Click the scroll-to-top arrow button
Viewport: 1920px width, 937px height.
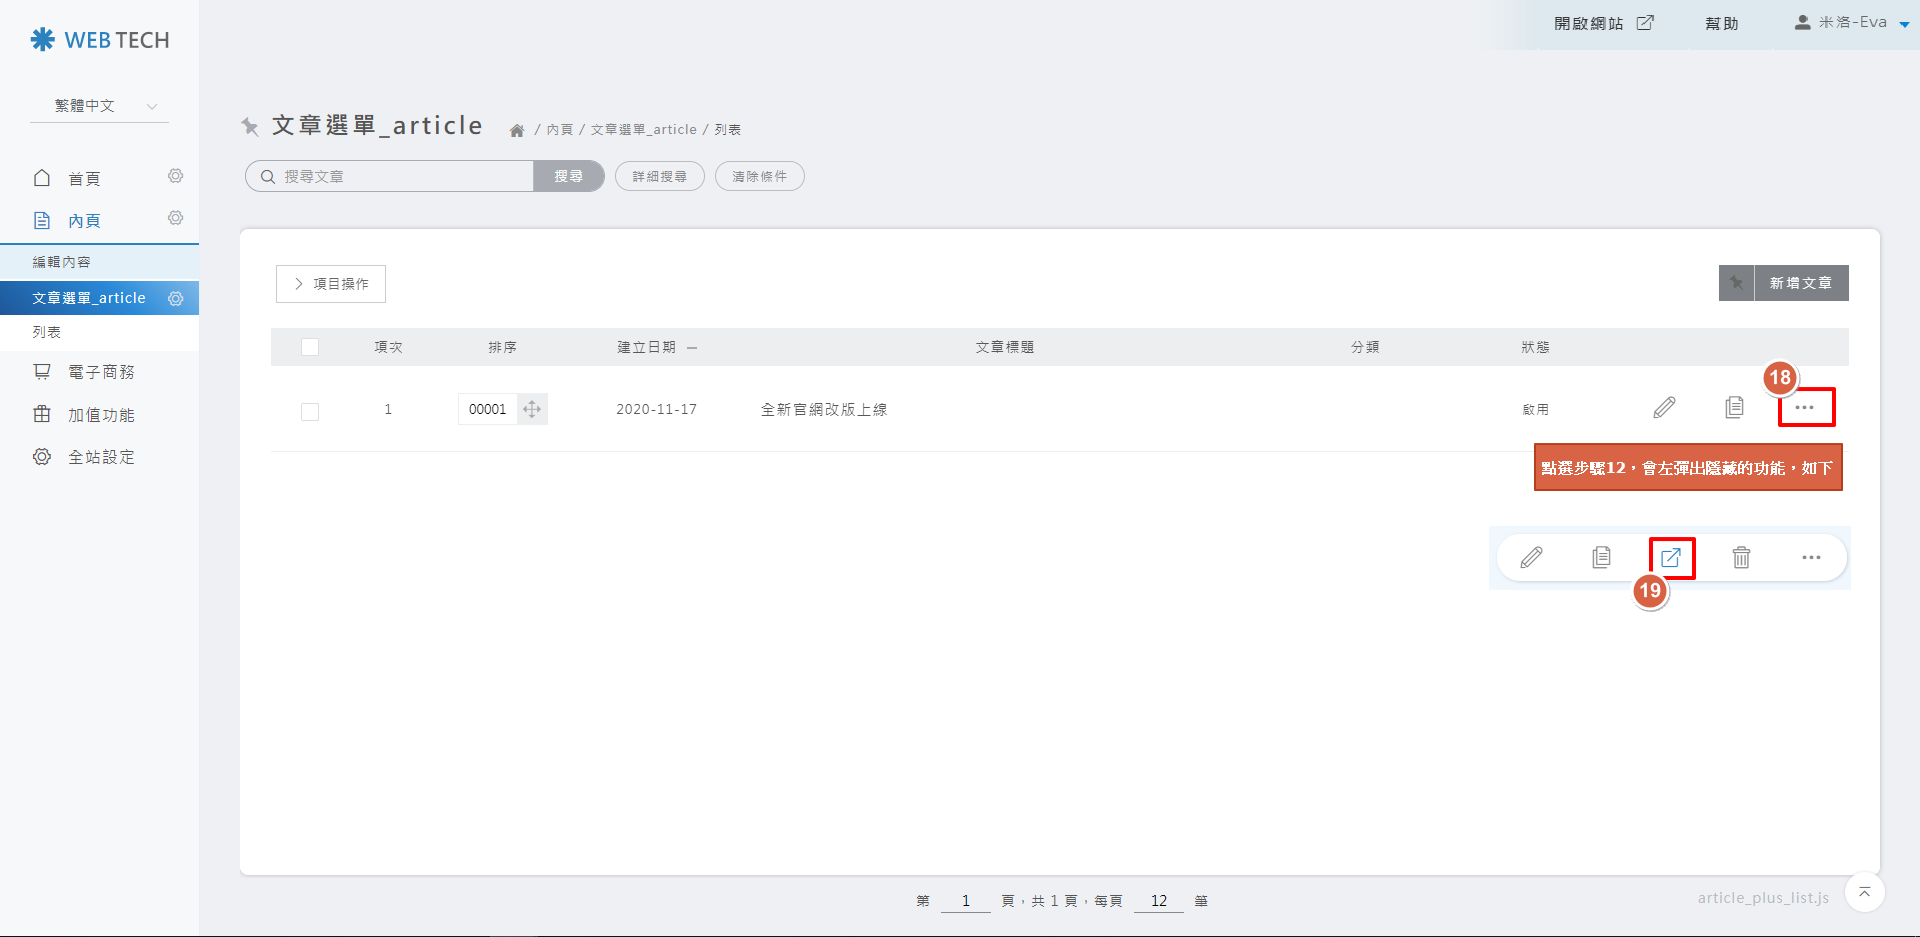(x=1864, y=892)
